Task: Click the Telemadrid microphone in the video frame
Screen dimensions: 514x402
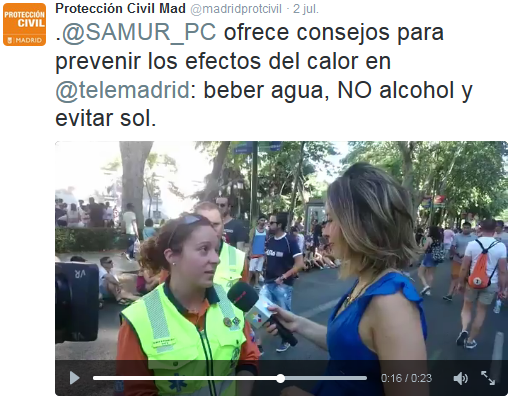Action: pos(258,310)
